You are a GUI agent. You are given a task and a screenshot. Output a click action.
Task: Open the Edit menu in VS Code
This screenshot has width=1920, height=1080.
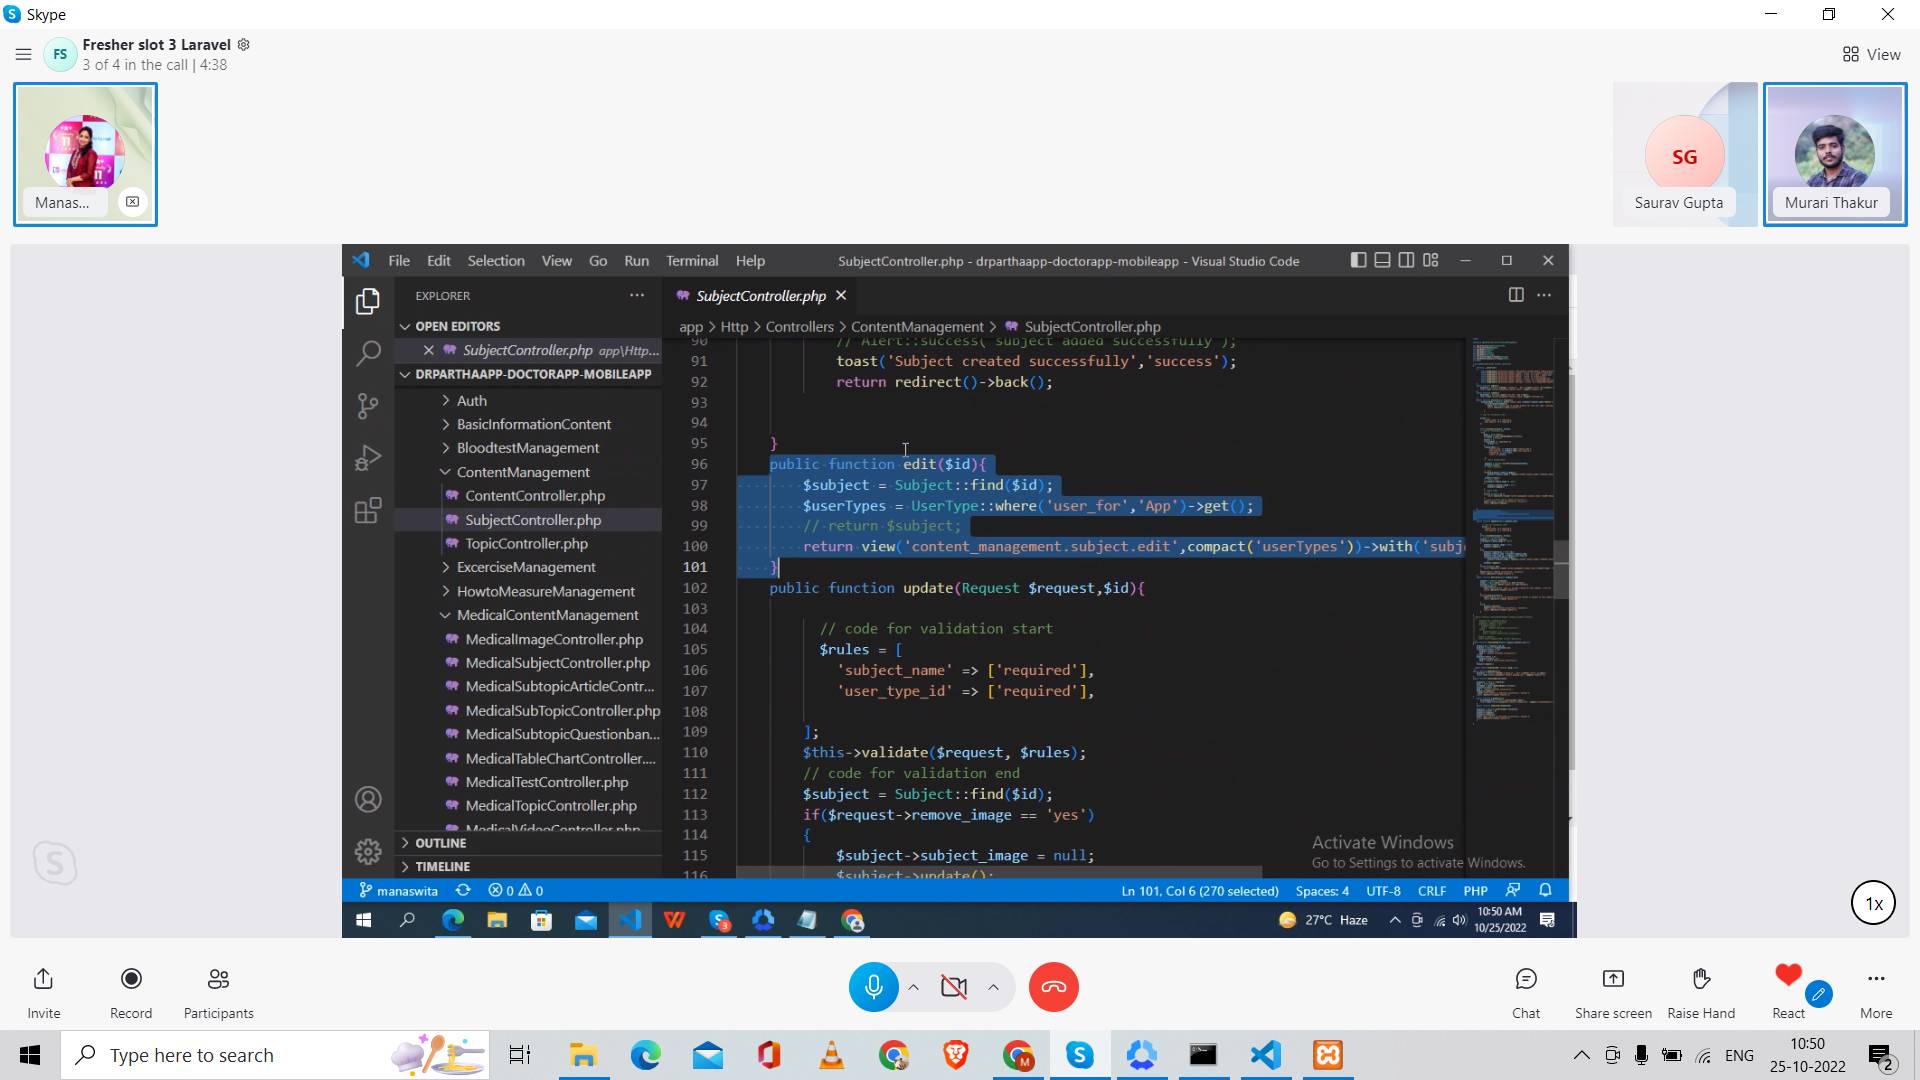[439, 260]
